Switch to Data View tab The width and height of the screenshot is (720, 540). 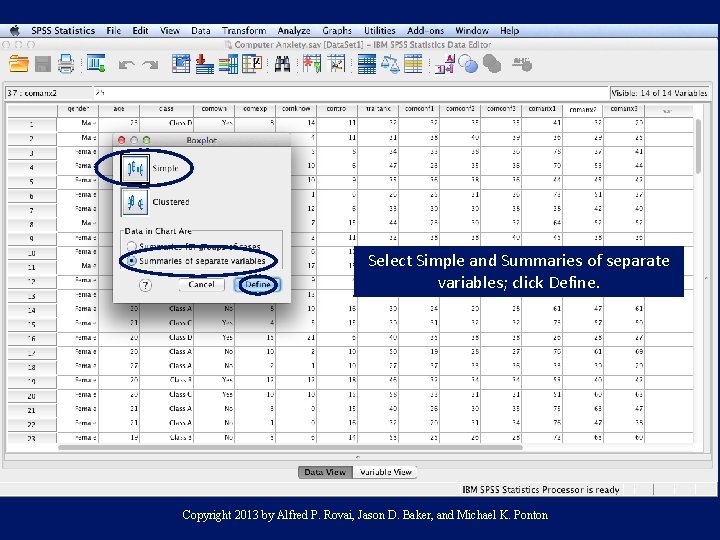click(x=325, y=472)
